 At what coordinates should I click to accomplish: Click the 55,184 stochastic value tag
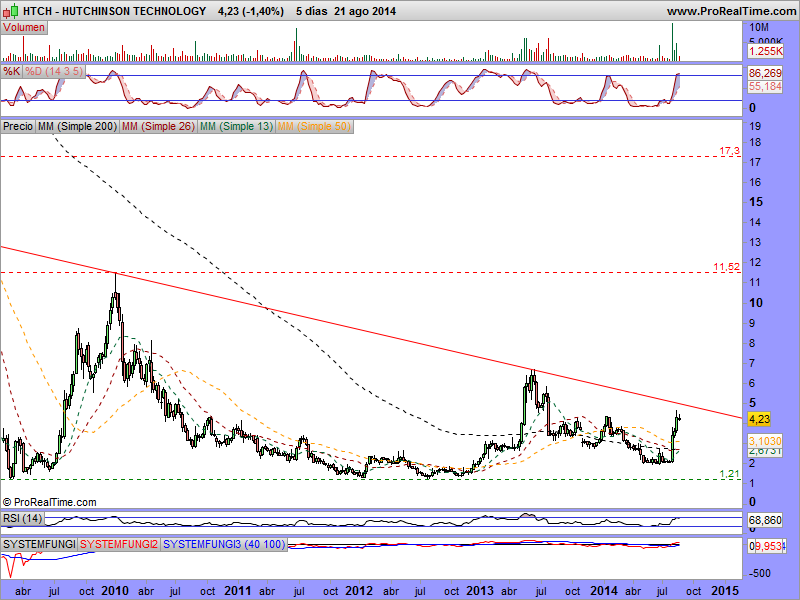(765, 87)
